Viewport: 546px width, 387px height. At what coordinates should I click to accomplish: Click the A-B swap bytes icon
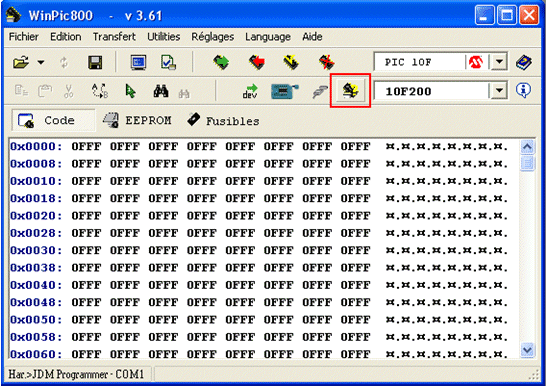(100, 91)
